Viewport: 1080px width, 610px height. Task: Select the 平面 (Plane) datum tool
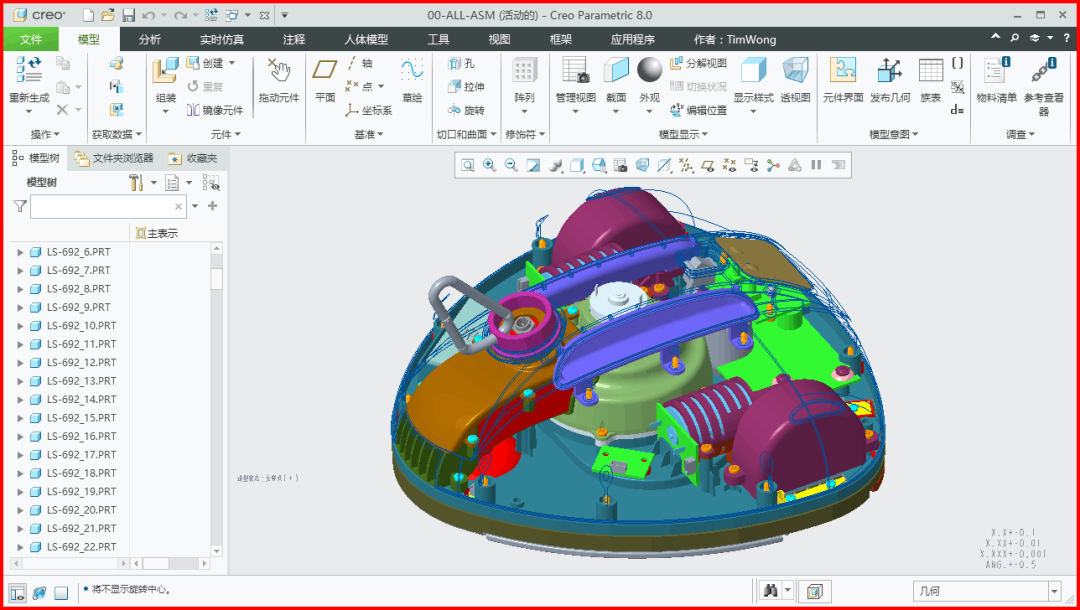[325, 80]
